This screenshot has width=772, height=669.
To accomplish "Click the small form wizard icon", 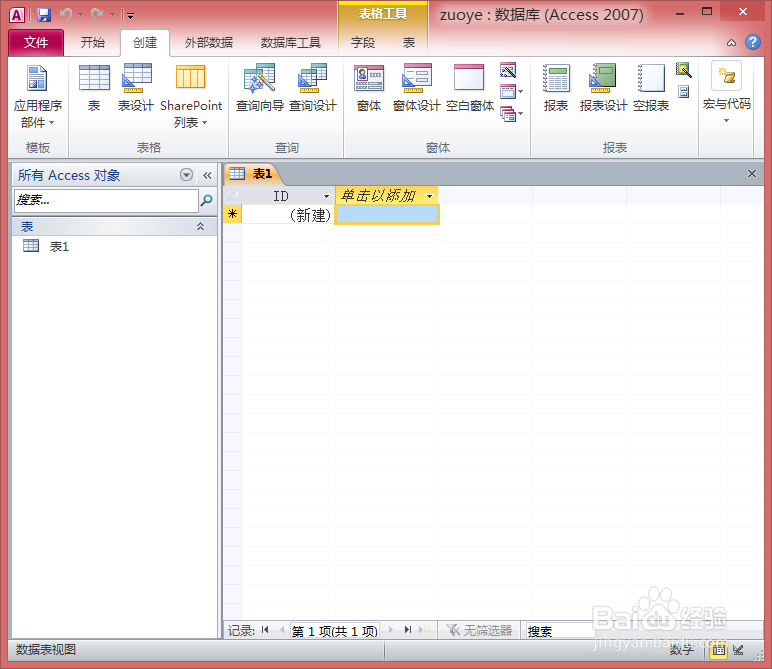I will click(x=508, y=70).
